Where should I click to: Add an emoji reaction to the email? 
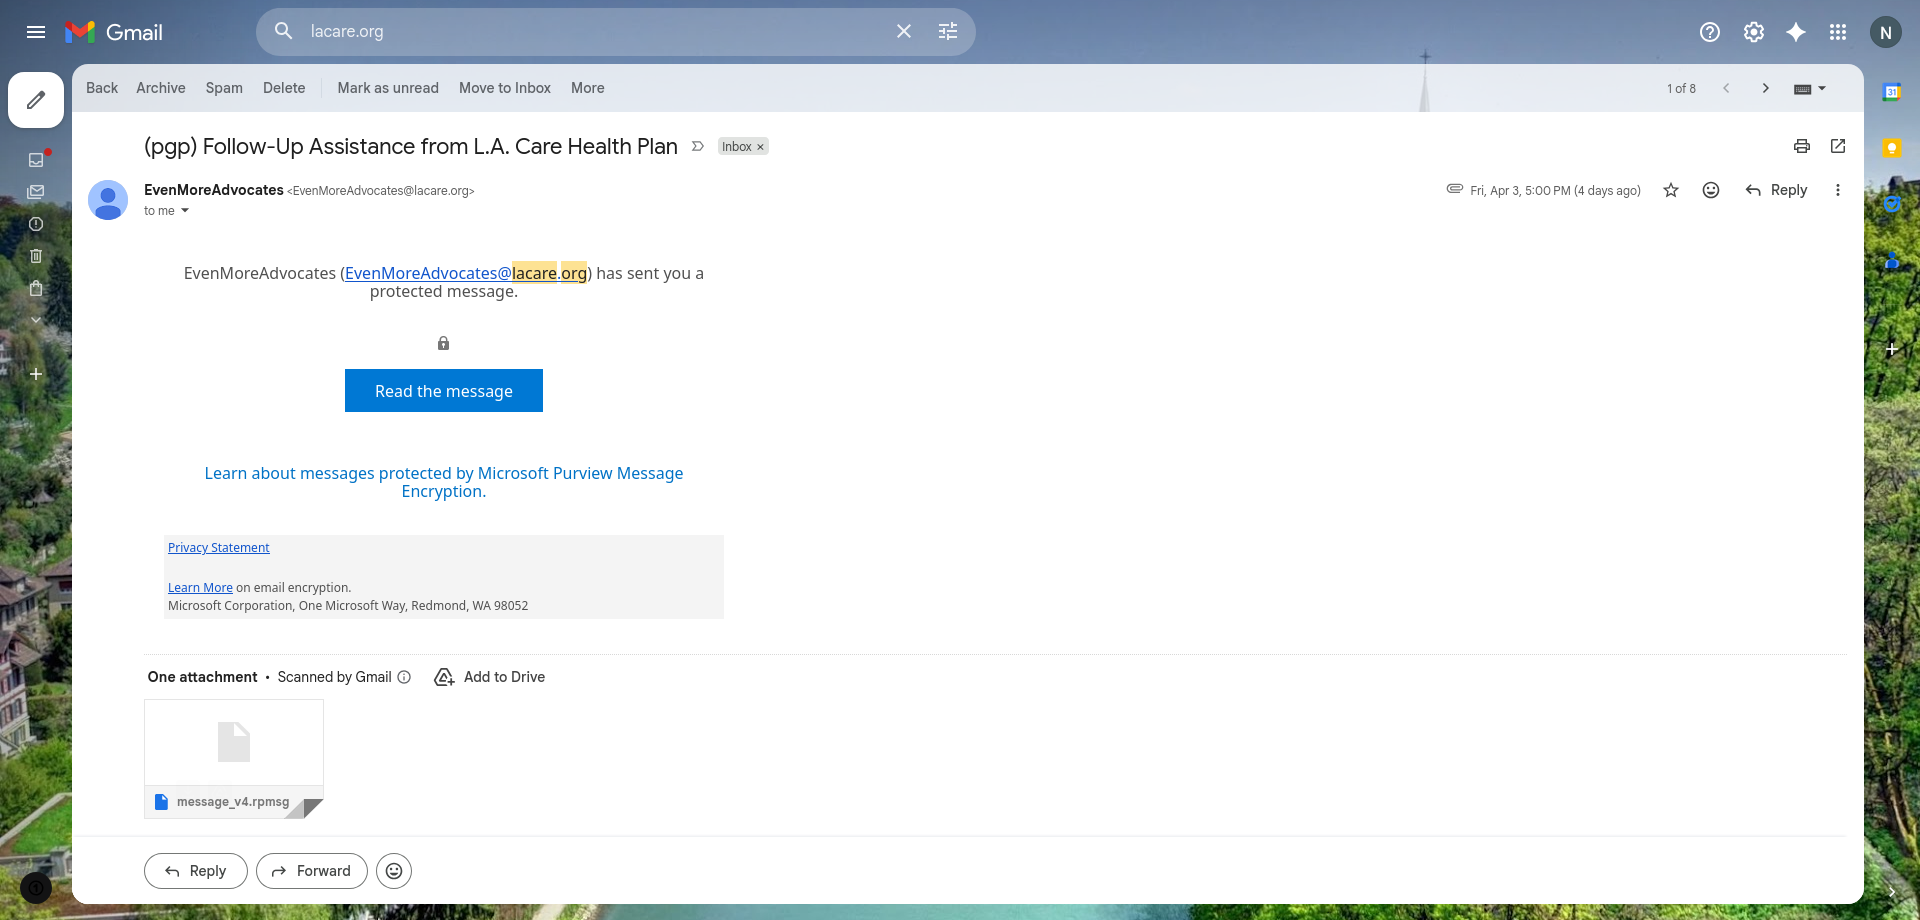pos(1710,190)
